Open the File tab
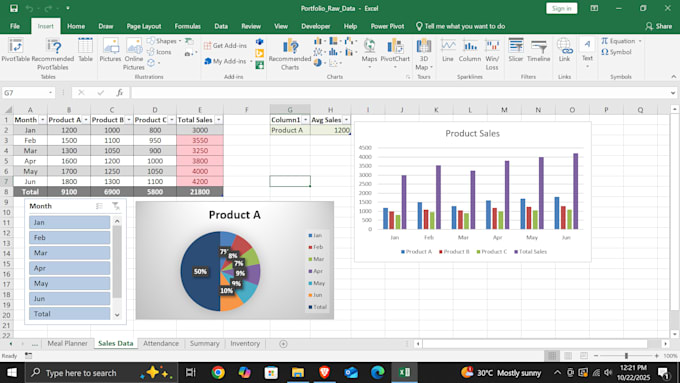This screenshot has height=383, width=680. [15, 26]
